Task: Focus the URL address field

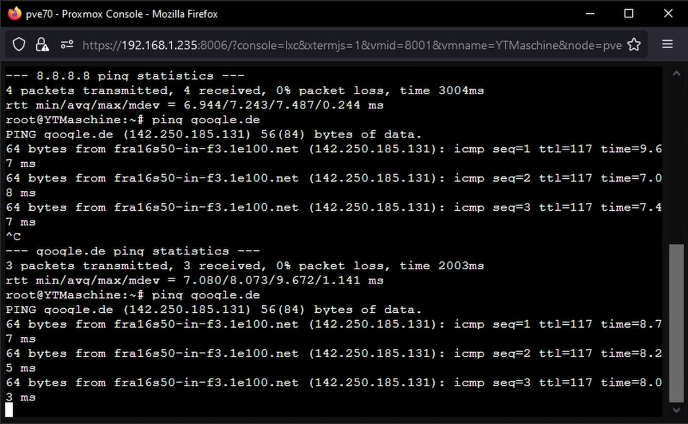Action: pyautogui.click(x=351, y=45)
